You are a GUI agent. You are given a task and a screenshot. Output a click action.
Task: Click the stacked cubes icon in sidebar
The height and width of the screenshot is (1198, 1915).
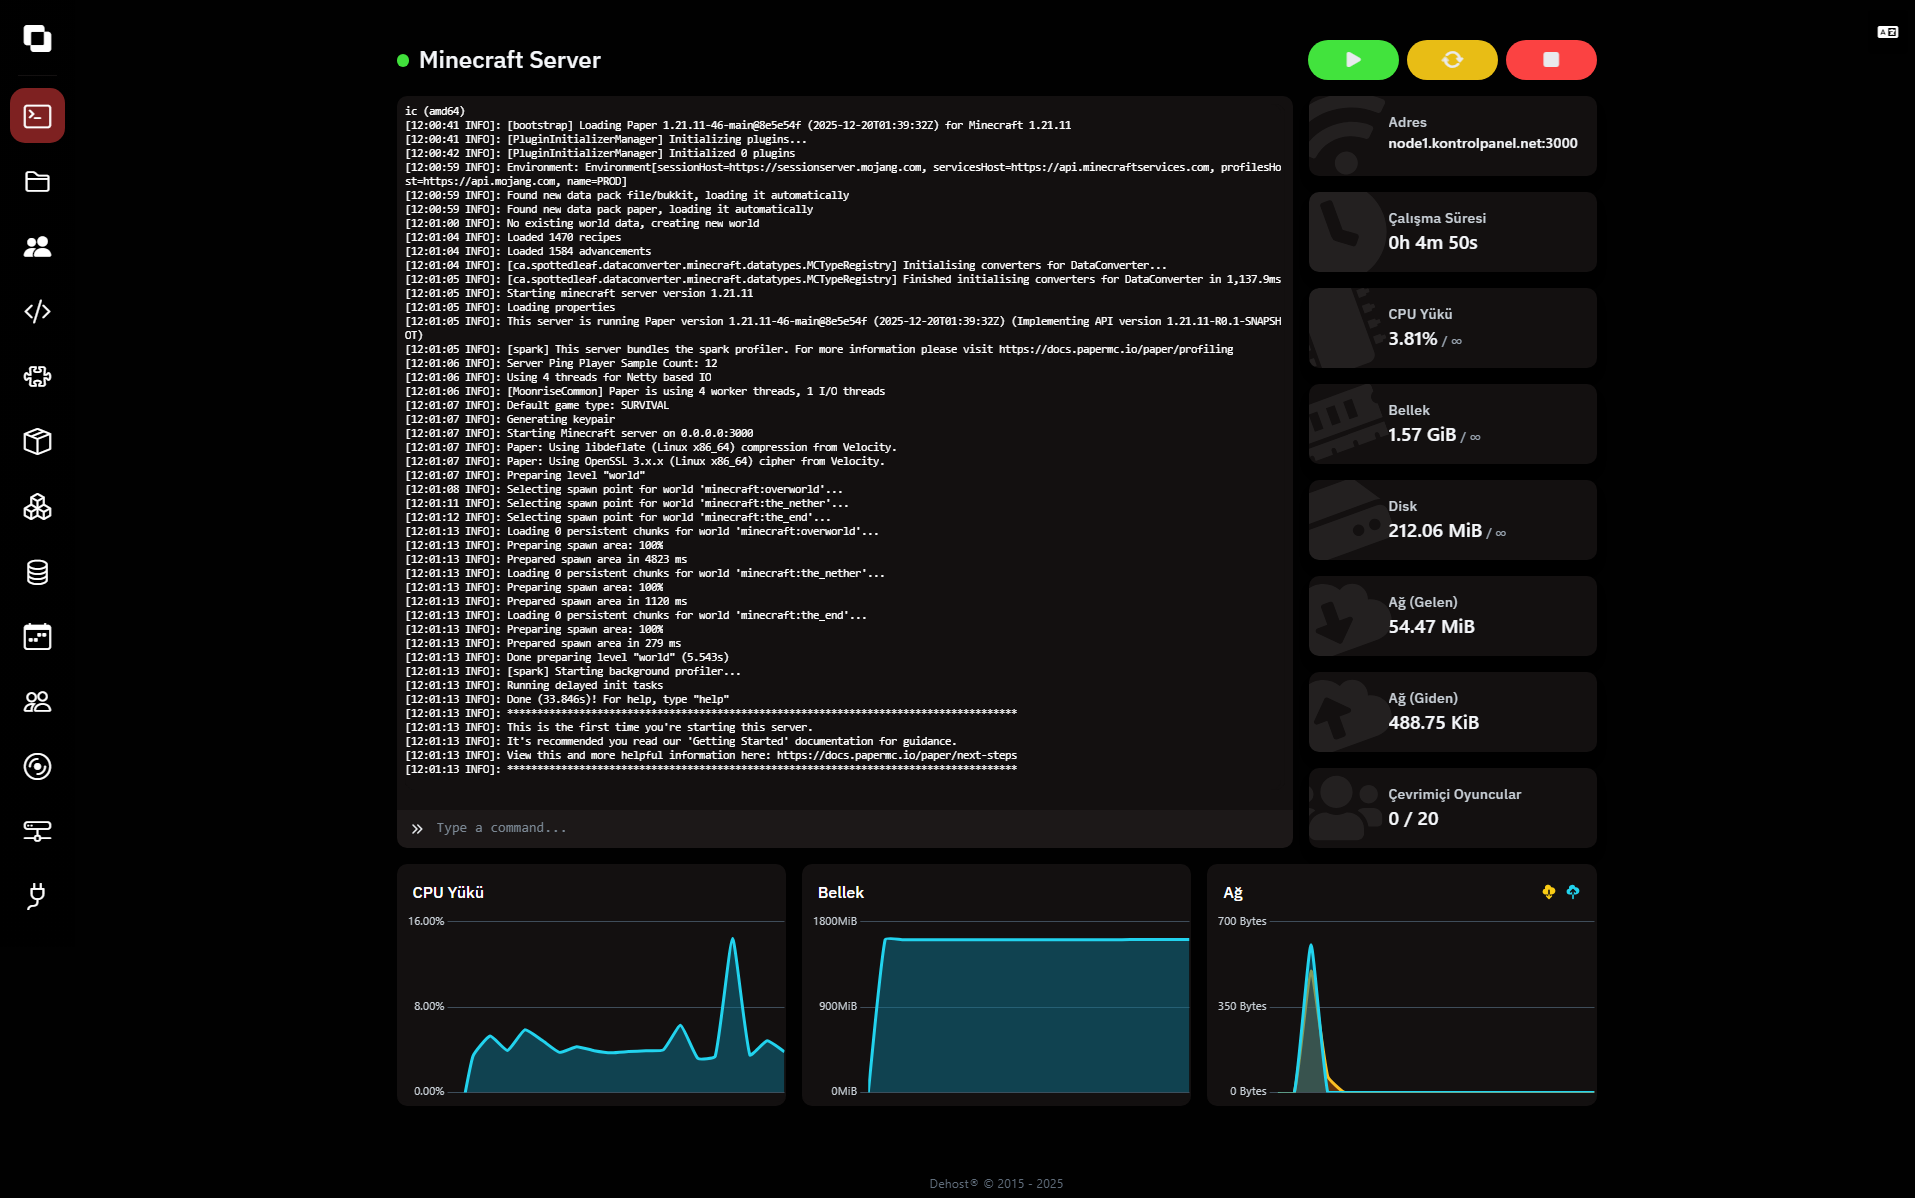tap(37, 507)
